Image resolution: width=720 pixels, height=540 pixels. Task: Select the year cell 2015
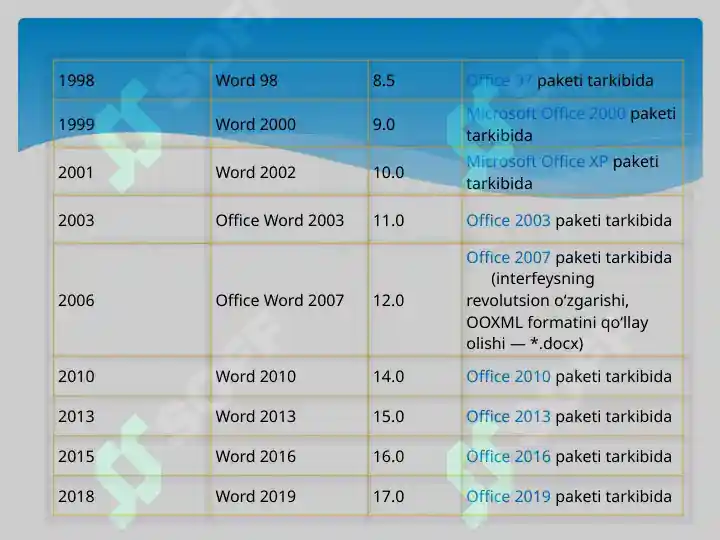[132, 456]
